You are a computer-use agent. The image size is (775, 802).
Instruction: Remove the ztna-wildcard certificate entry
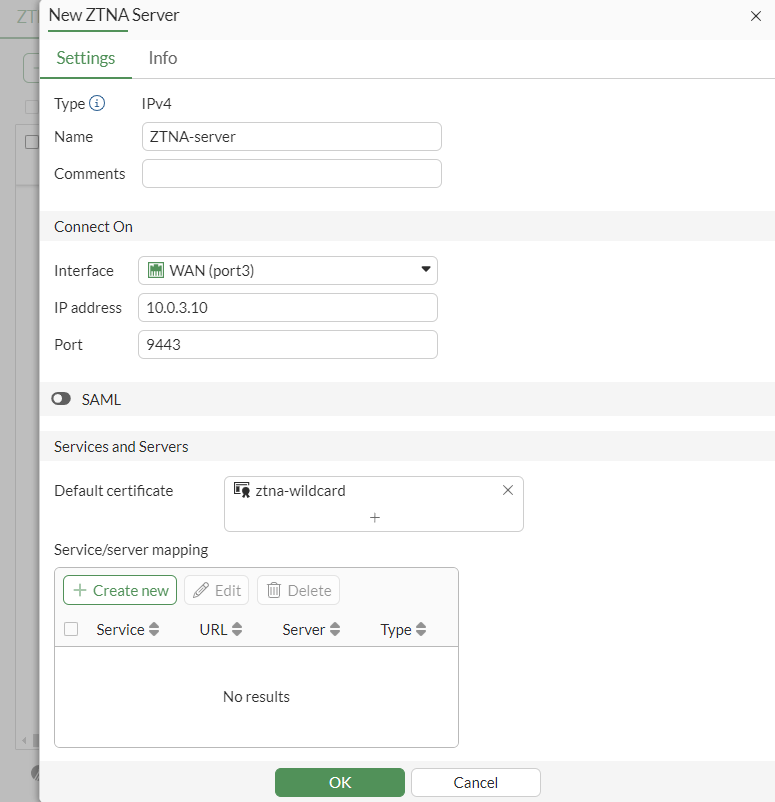click(x=507, y=490)
